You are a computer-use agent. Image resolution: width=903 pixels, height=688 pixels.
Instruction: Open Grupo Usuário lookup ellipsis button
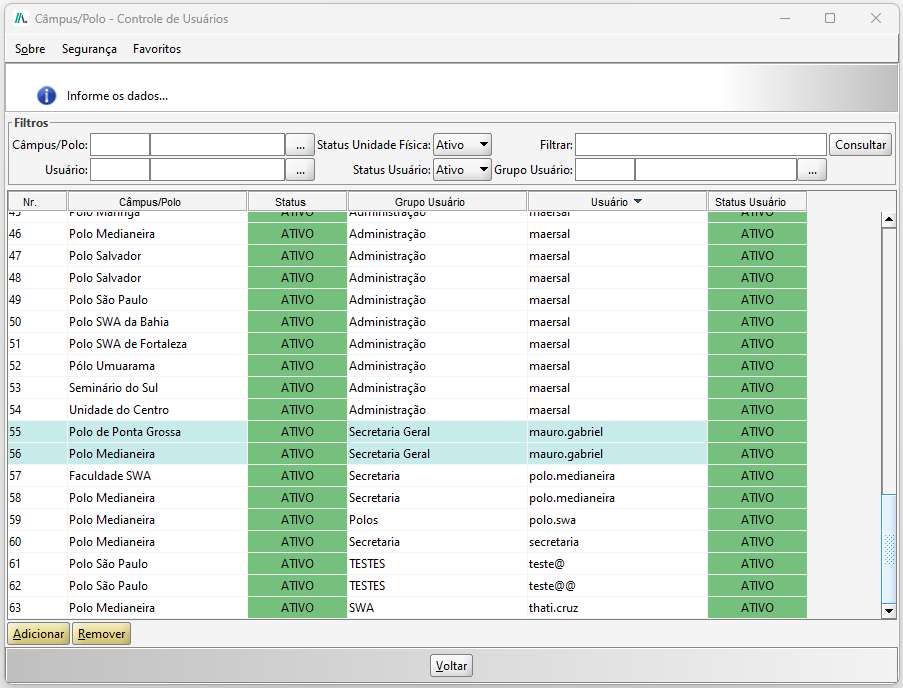(812, 170)
